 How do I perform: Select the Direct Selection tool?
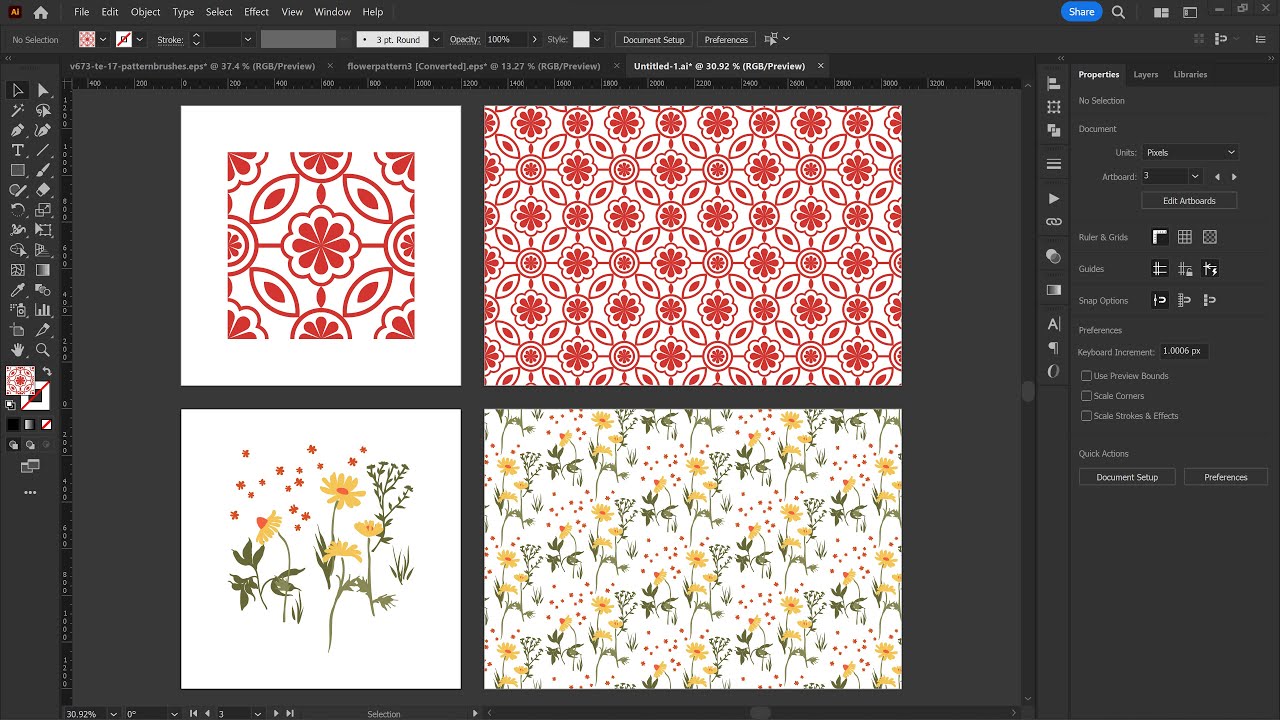click(43, 90)
